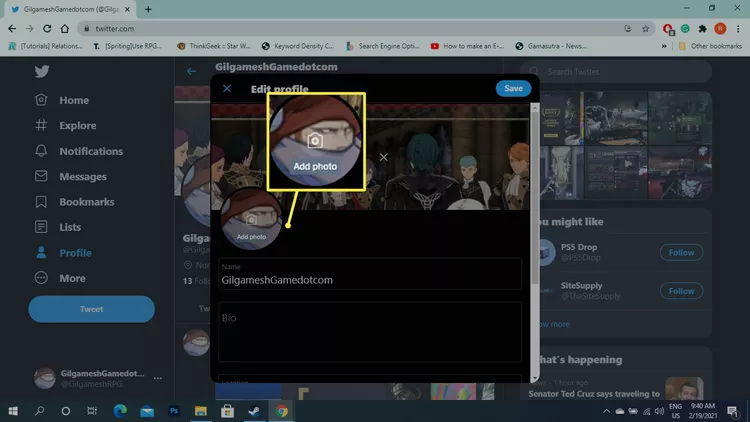Image resolution: width=750 pixels, height=422 pixels.
Task: Open the How to make an E-... bookmark
Action: 467,46
